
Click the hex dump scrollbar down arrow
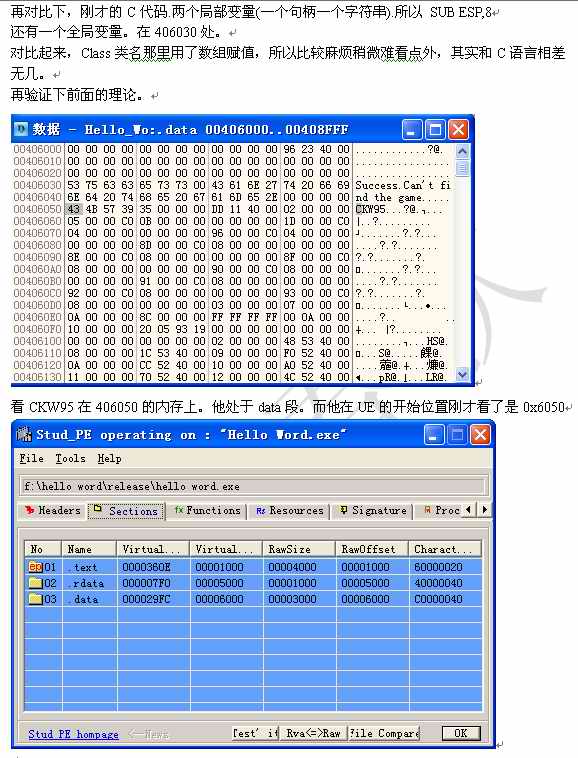tap(462, 375)
